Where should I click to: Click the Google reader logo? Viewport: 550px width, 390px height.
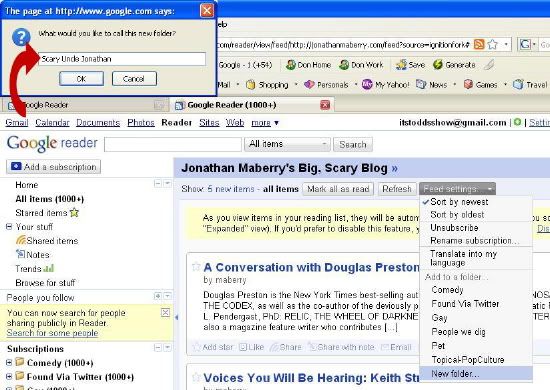pyautogui.click(x=52, y=143)
